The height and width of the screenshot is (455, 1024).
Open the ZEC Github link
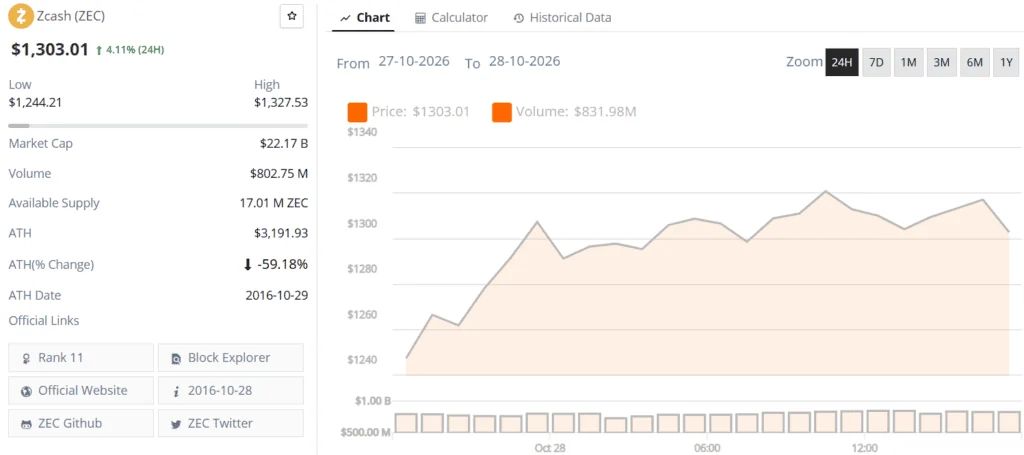pyautogui.click(x=81, y=423)
